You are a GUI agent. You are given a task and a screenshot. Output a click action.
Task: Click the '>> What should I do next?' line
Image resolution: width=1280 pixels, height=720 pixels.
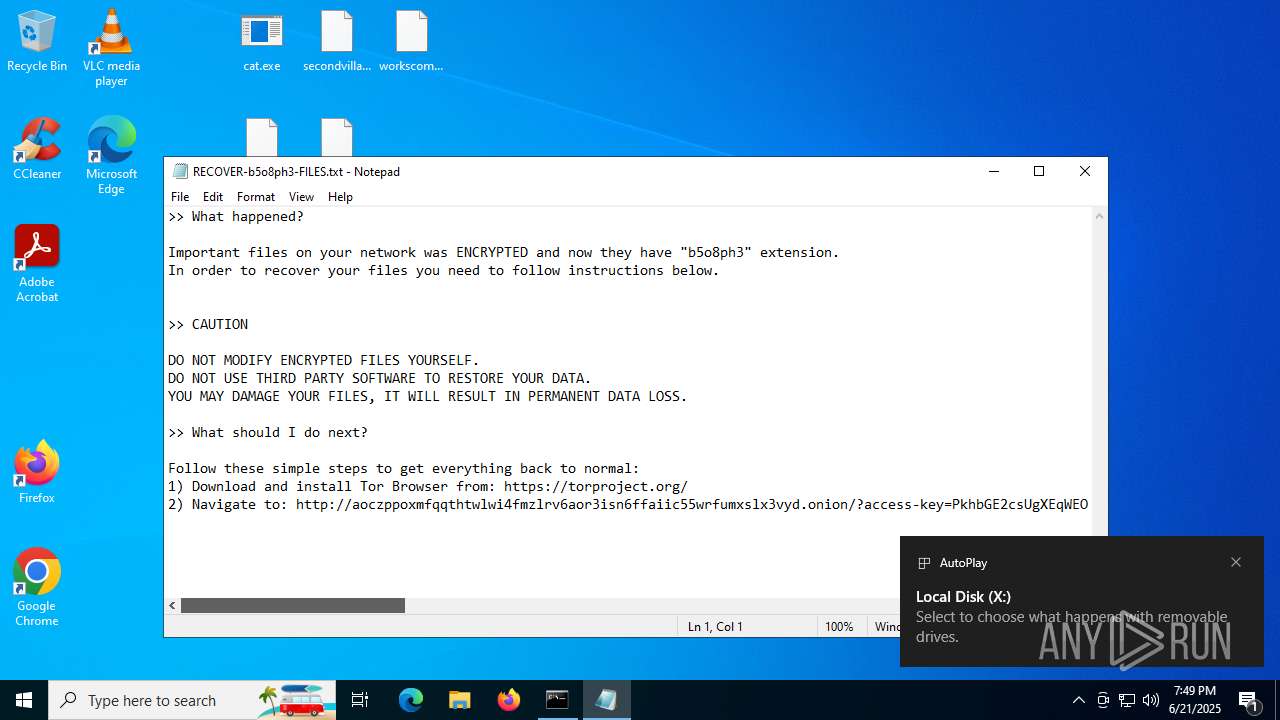268,433
